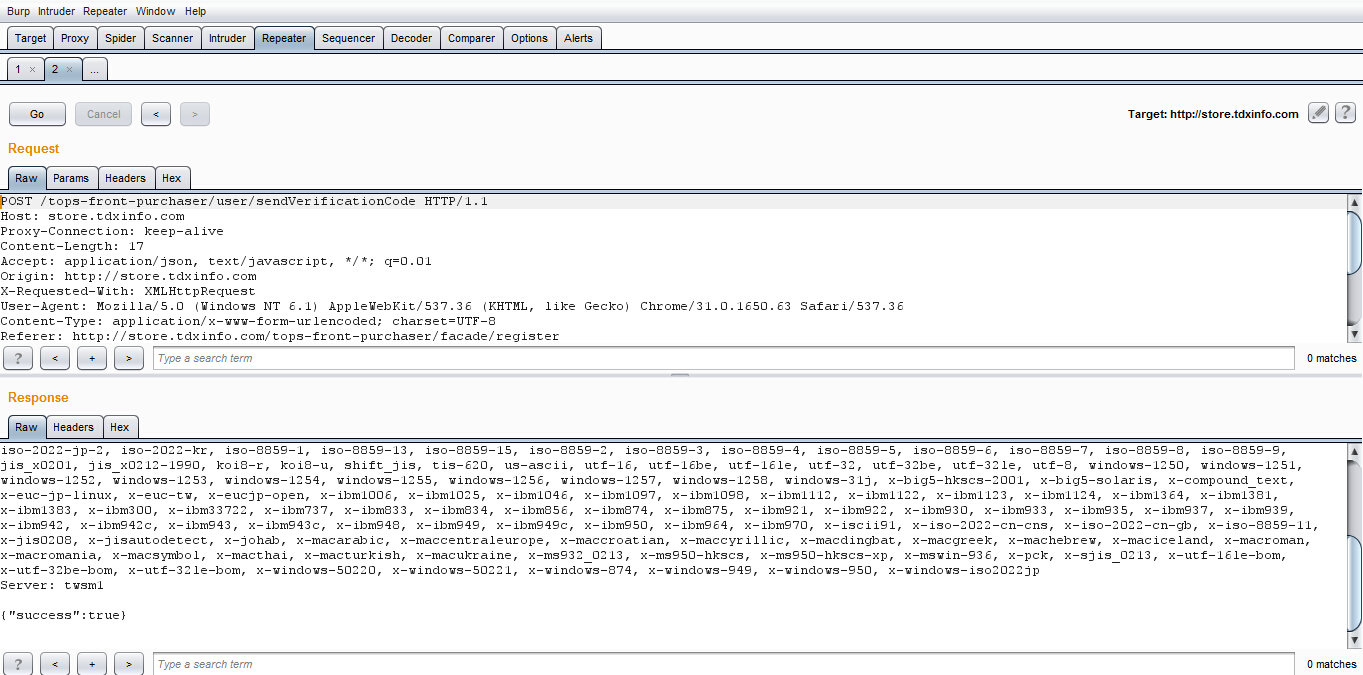The width and height of the screenshot is (1363, 675).
Task: Click the Target: http://store.tdxinfo.com label
Action: pos(1213,114)
